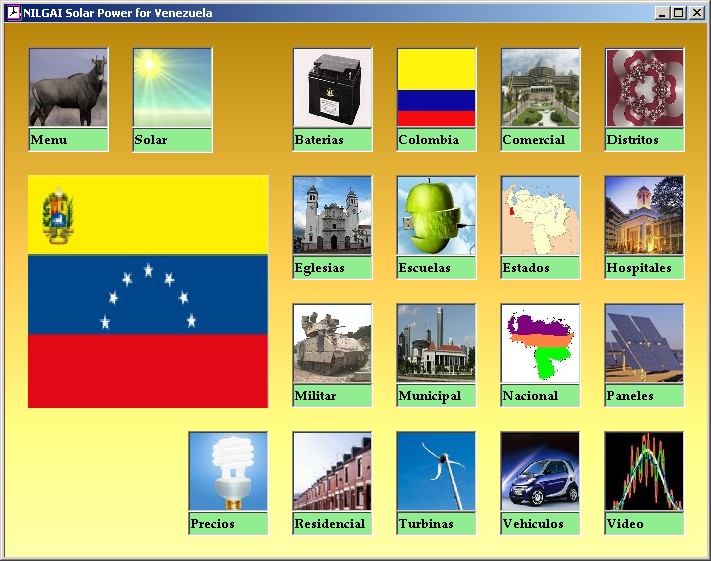711x561 pixels.
Task: Click the Paneles solar panel icon
Action: pyautogui.click(x=644, y=343)
